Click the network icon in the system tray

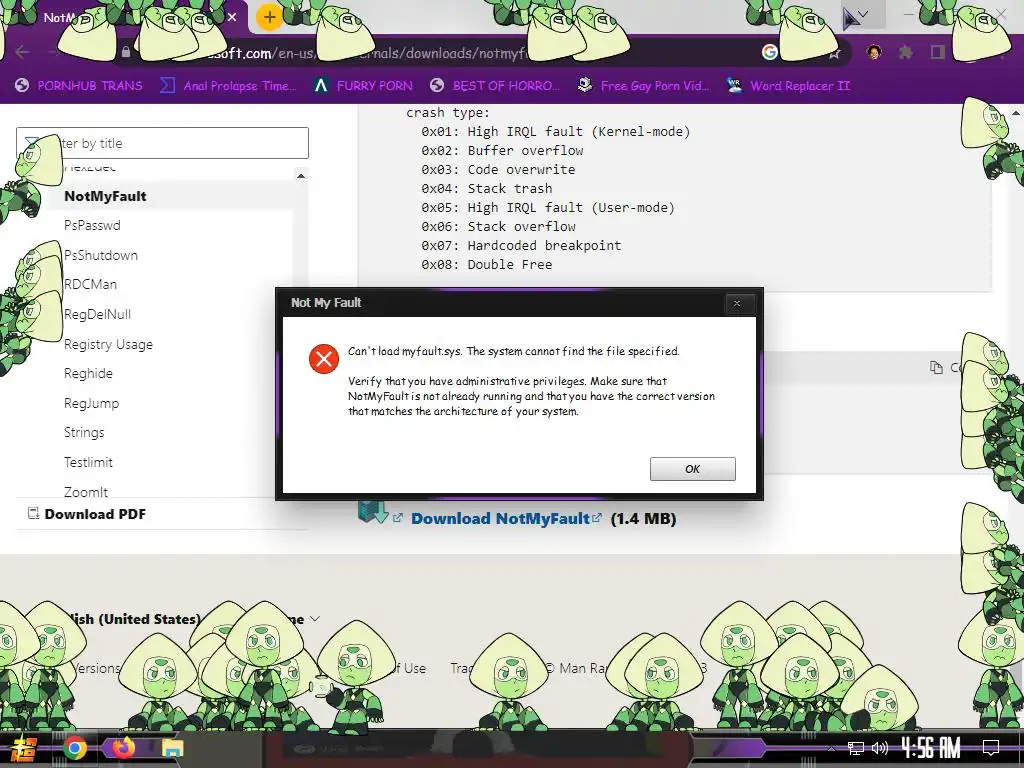coord(855,748)
